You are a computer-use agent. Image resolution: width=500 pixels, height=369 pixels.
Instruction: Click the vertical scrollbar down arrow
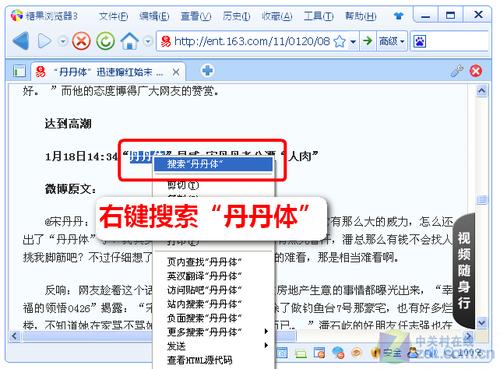[482, 323]
